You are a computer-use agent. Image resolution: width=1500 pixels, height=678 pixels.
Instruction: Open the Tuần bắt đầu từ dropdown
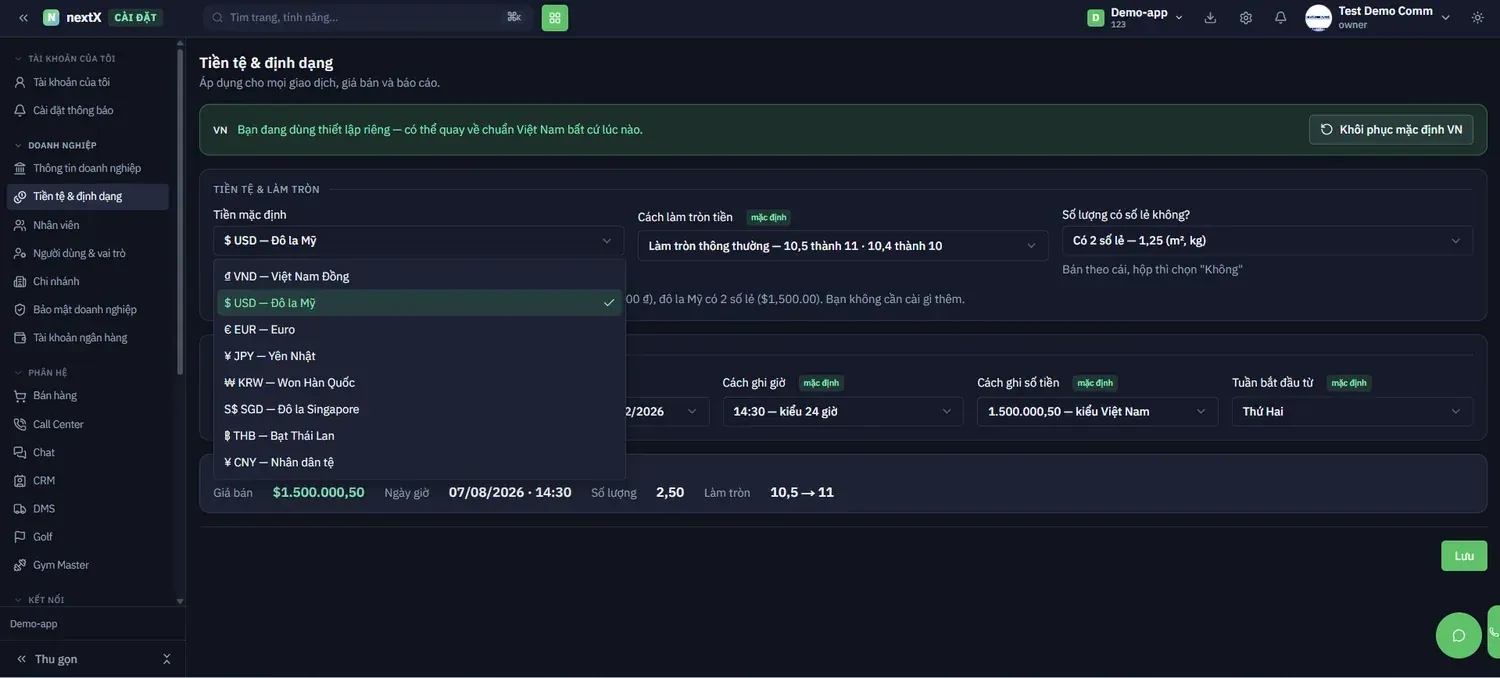click(1352, 411)
